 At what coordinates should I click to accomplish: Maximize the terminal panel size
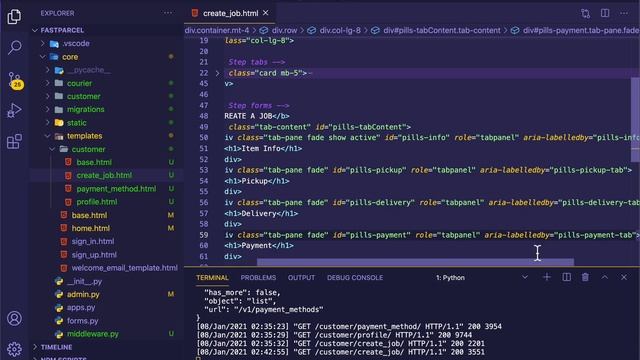(x=604, y=277)
